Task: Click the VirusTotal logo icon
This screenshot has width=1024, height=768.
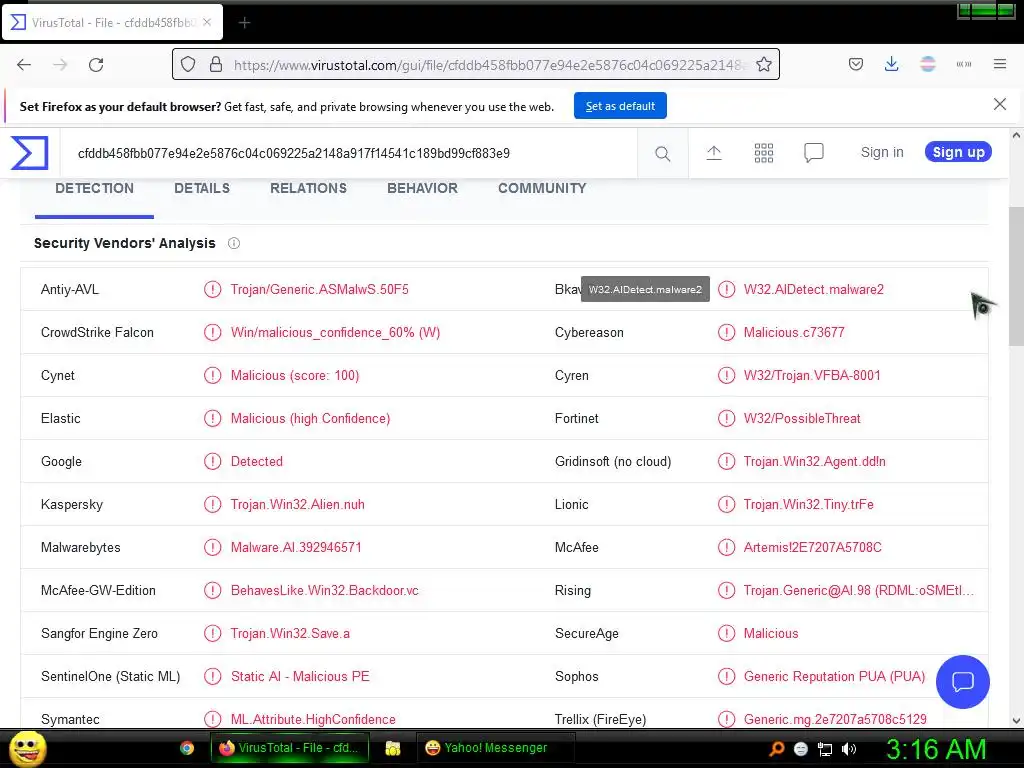Action: [29, 153]
